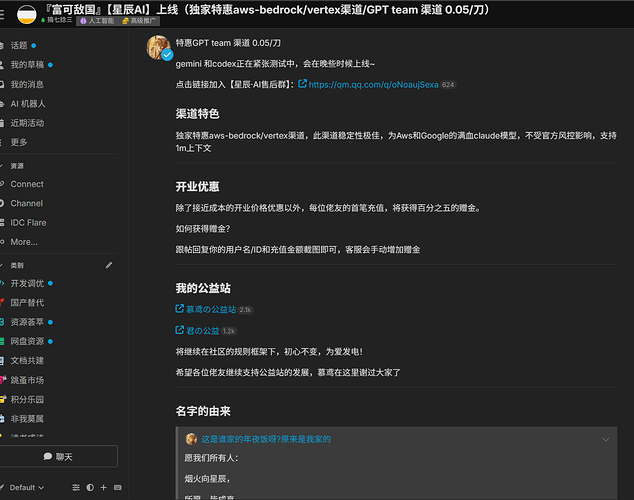Image resolution: width=634 pixels, height=500 pixels.
Task: Click the 624 click-count badge
Action: pos(448,85)
